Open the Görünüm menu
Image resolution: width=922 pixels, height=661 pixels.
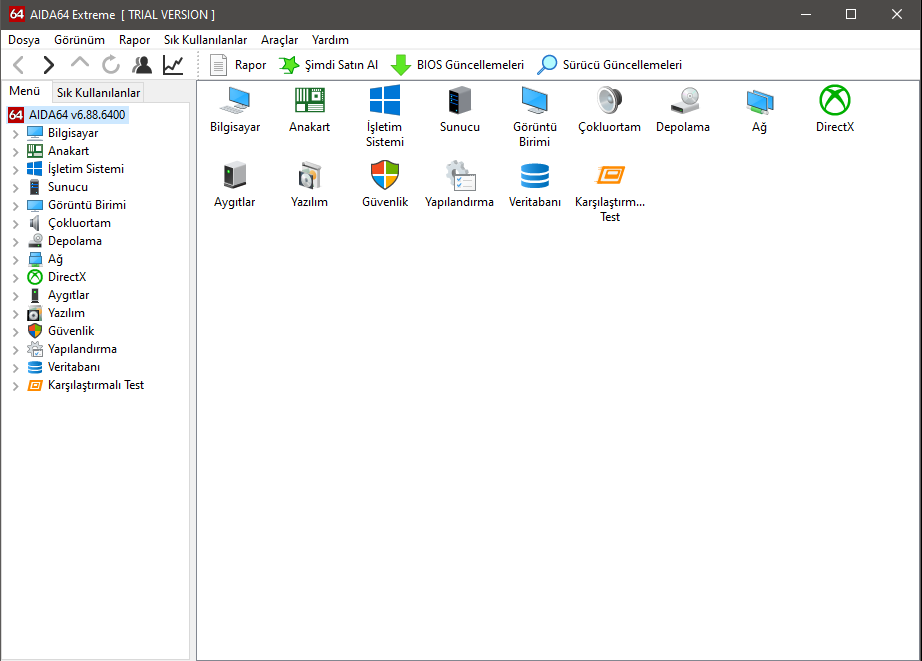(79, 40)
